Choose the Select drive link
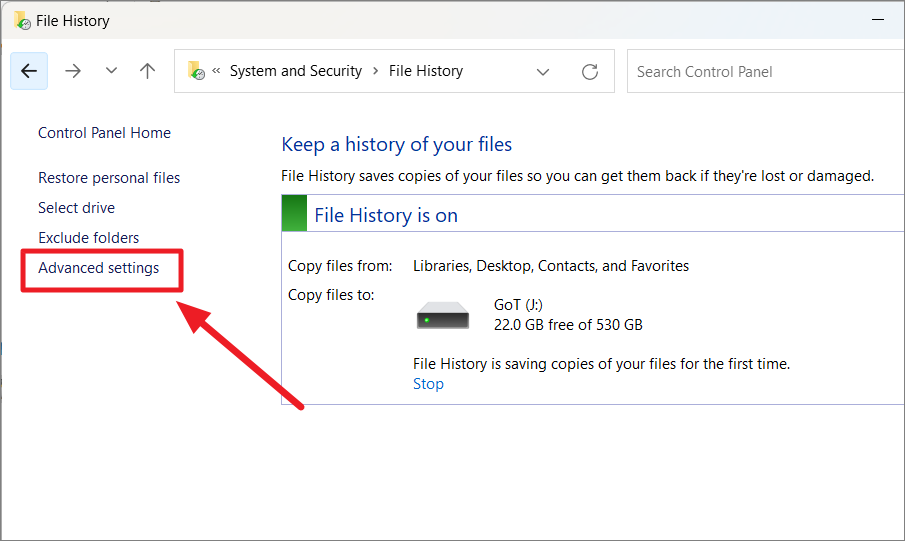Image resolution: width=905 pixels, height=541 pixels. tap(76, 208)
